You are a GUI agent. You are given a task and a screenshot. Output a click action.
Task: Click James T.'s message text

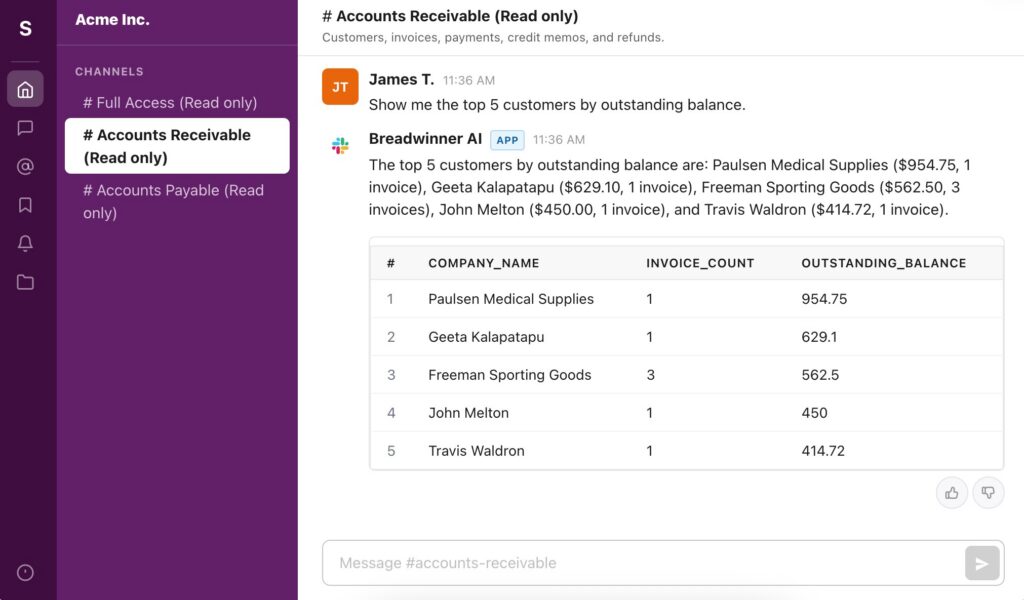[x=557, y=104]
